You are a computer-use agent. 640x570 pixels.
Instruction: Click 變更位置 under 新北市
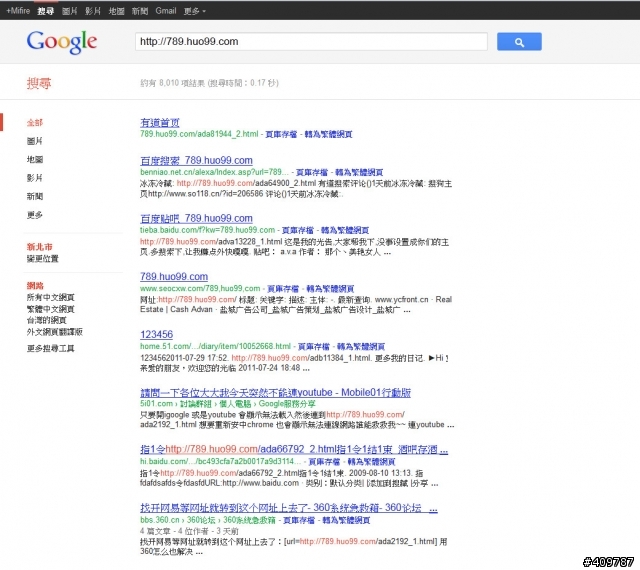(42, 258)
